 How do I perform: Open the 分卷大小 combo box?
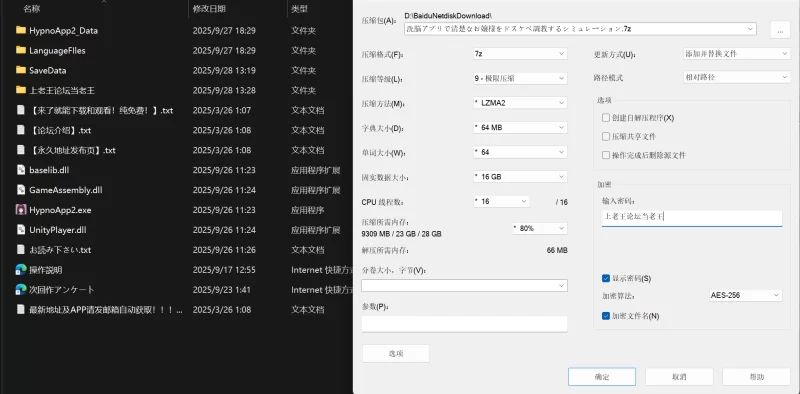point(464,285)
